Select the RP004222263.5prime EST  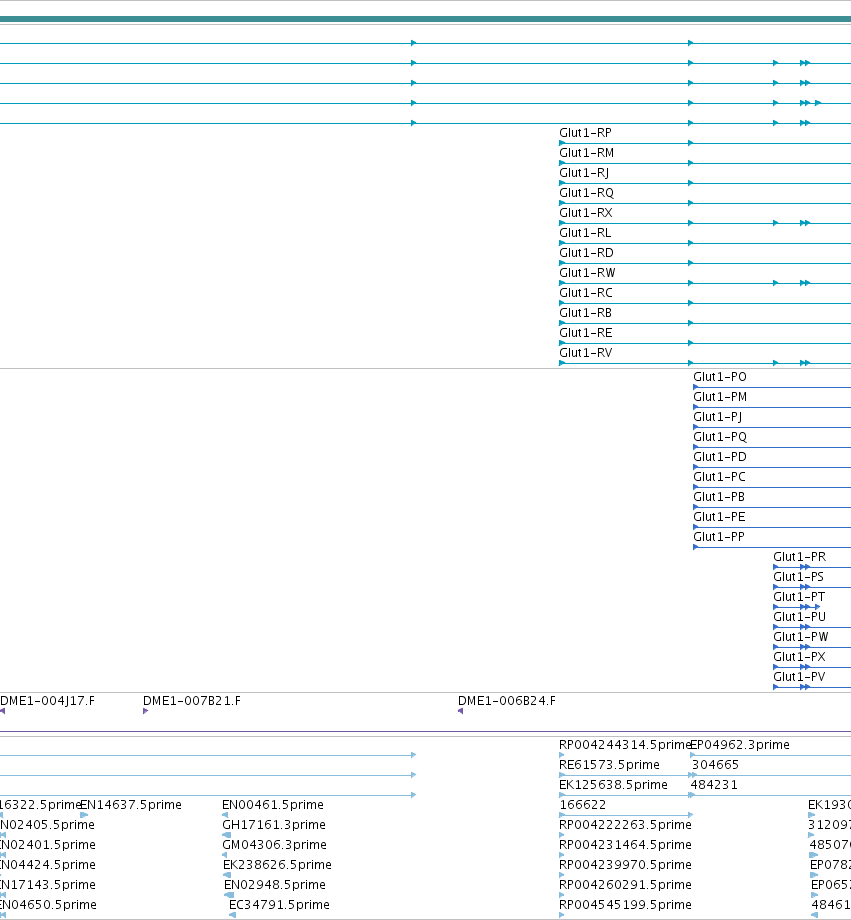(x=626, y=824)
